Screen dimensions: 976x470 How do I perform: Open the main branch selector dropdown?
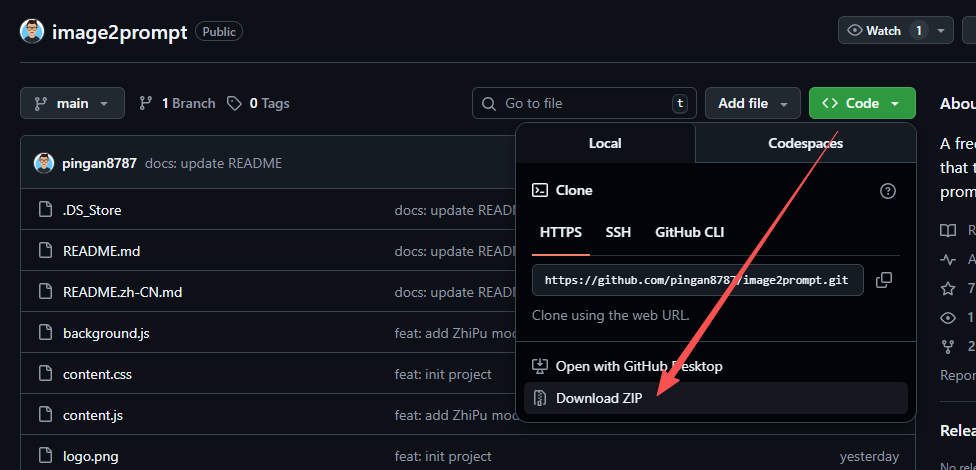point(72,103)
